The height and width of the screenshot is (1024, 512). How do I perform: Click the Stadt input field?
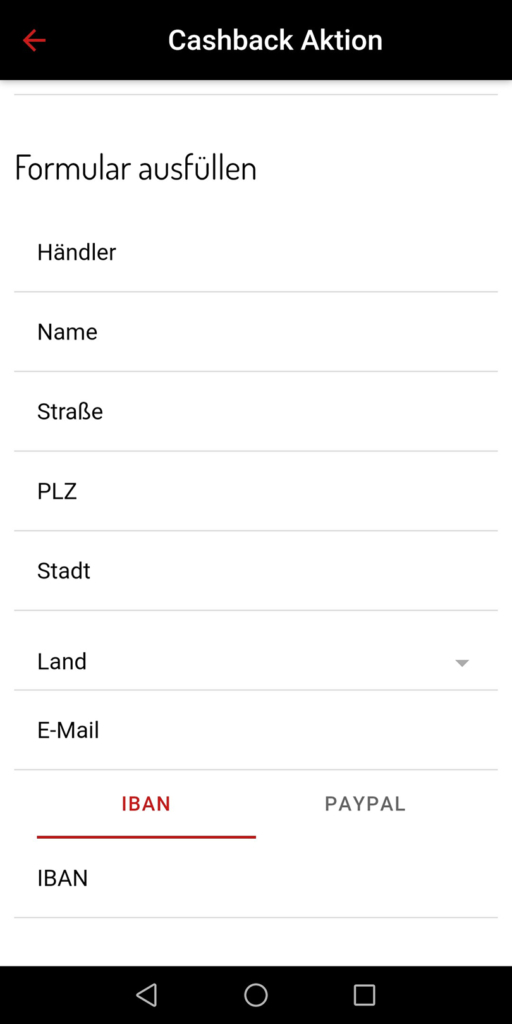256,571
